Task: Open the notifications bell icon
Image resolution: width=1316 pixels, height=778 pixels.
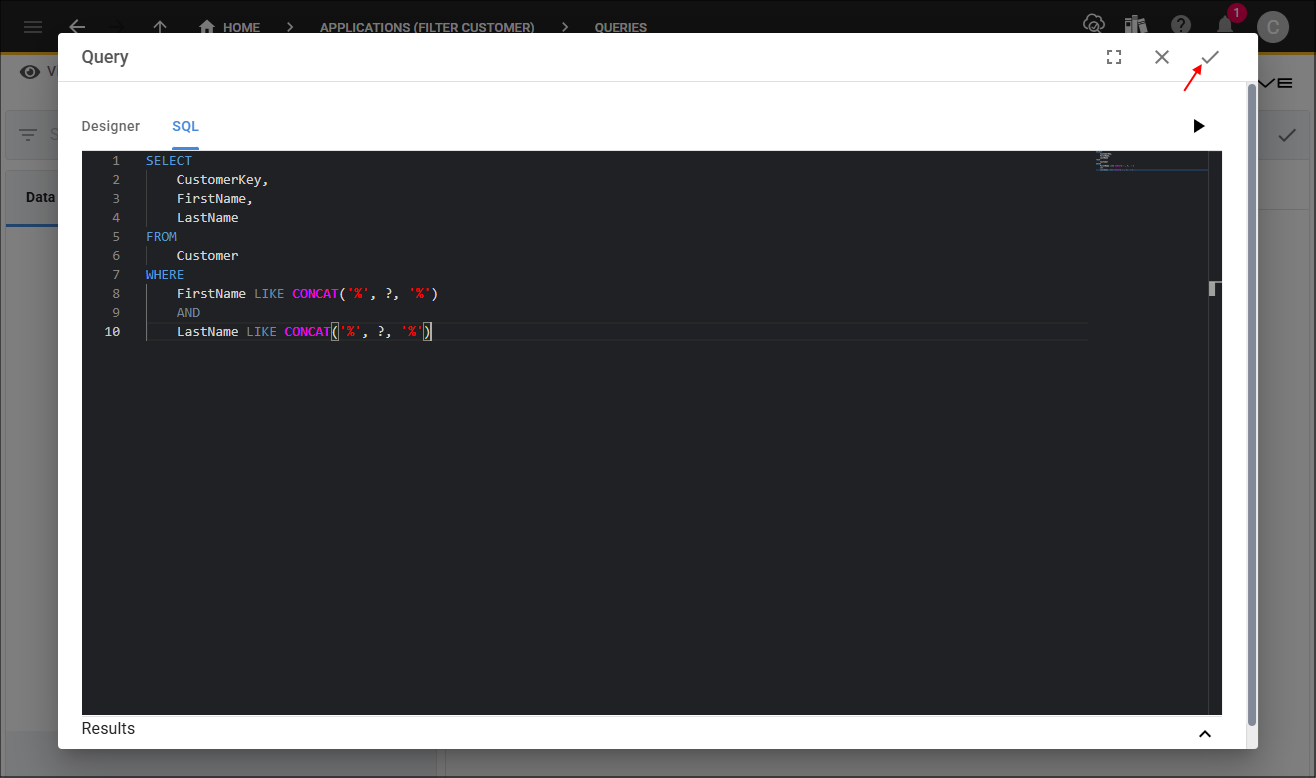Action: tap(1225, 25)
